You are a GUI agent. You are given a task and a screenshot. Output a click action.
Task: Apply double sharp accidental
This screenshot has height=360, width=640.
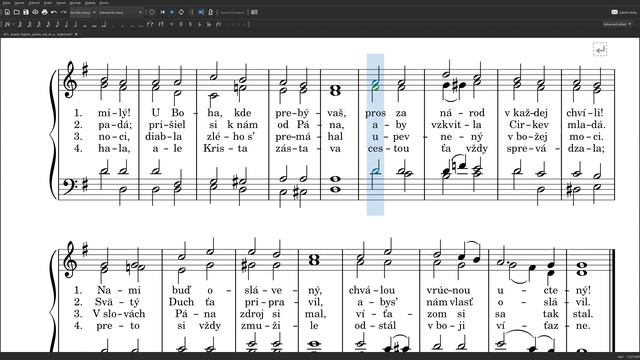click(x=171, y=24)
